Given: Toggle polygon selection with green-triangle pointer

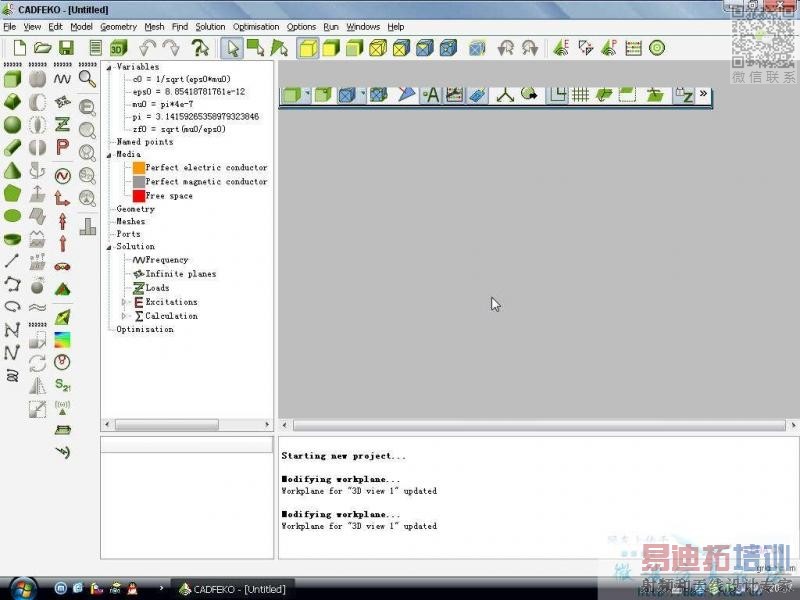Looking at the screenshot, I should tap(279, 48).
